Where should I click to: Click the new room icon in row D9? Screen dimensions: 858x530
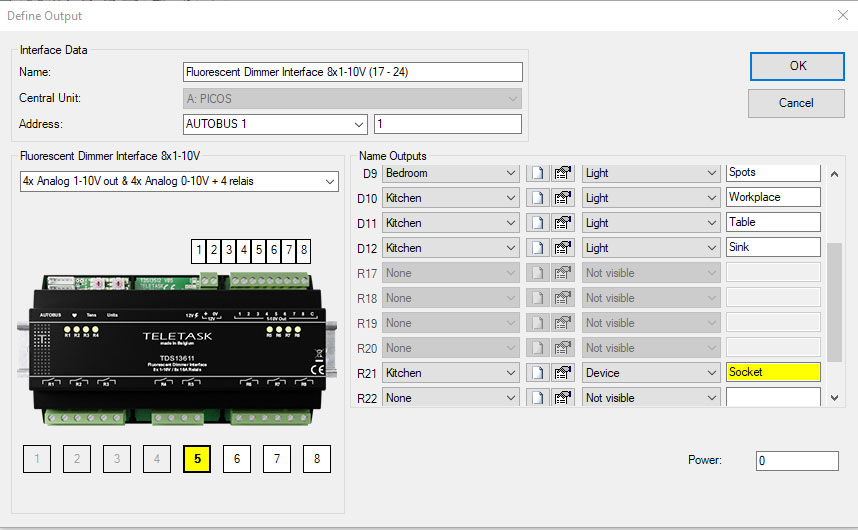(537, 173)
